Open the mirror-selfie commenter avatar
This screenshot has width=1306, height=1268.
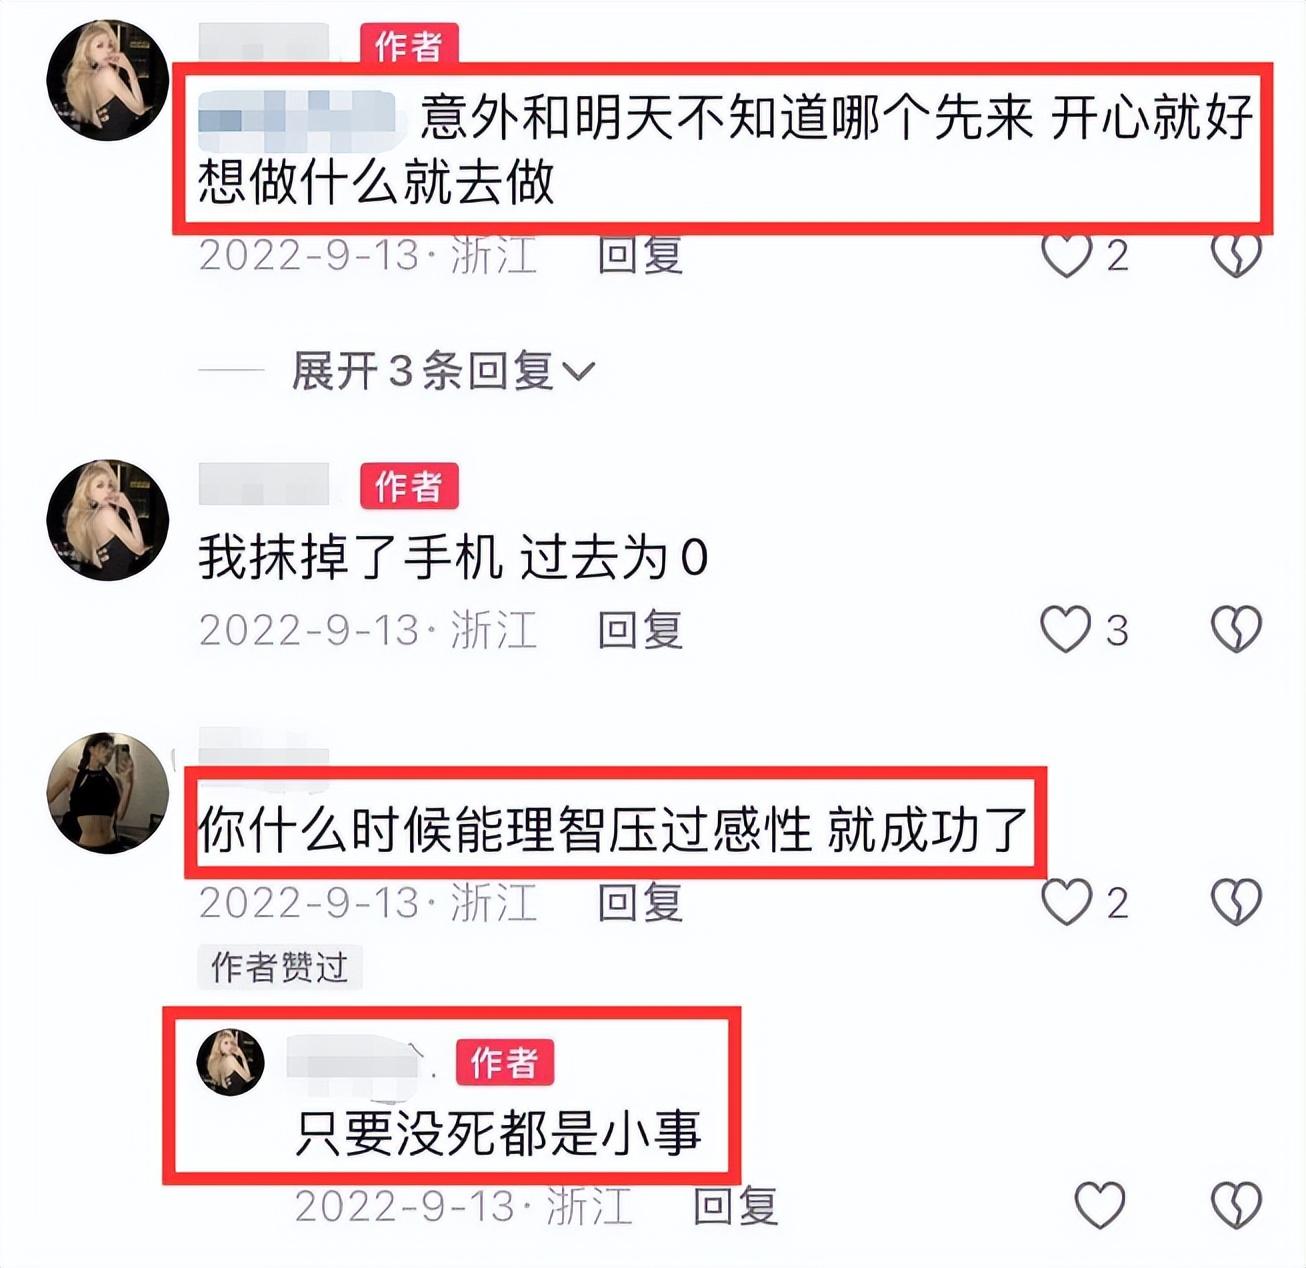[x=108, y=793]
